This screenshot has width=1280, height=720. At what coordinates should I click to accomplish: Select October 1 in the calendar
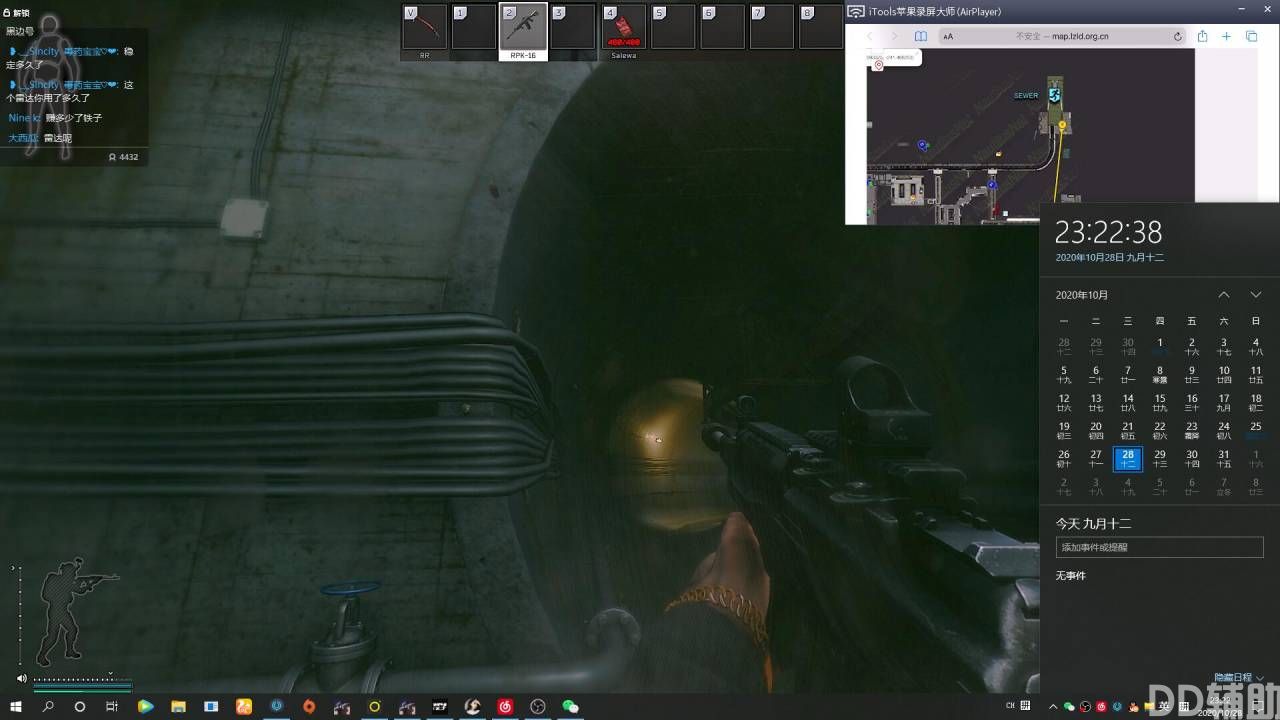pos(1160,347)
